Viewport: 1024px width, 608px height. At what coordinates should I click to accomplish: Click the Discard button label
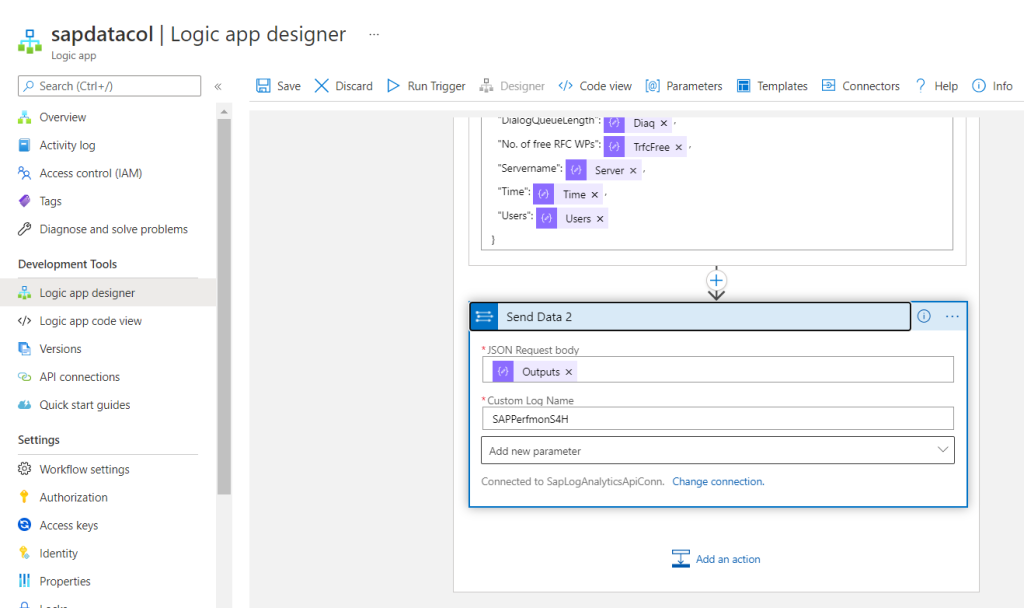click(x=354, y=86)
